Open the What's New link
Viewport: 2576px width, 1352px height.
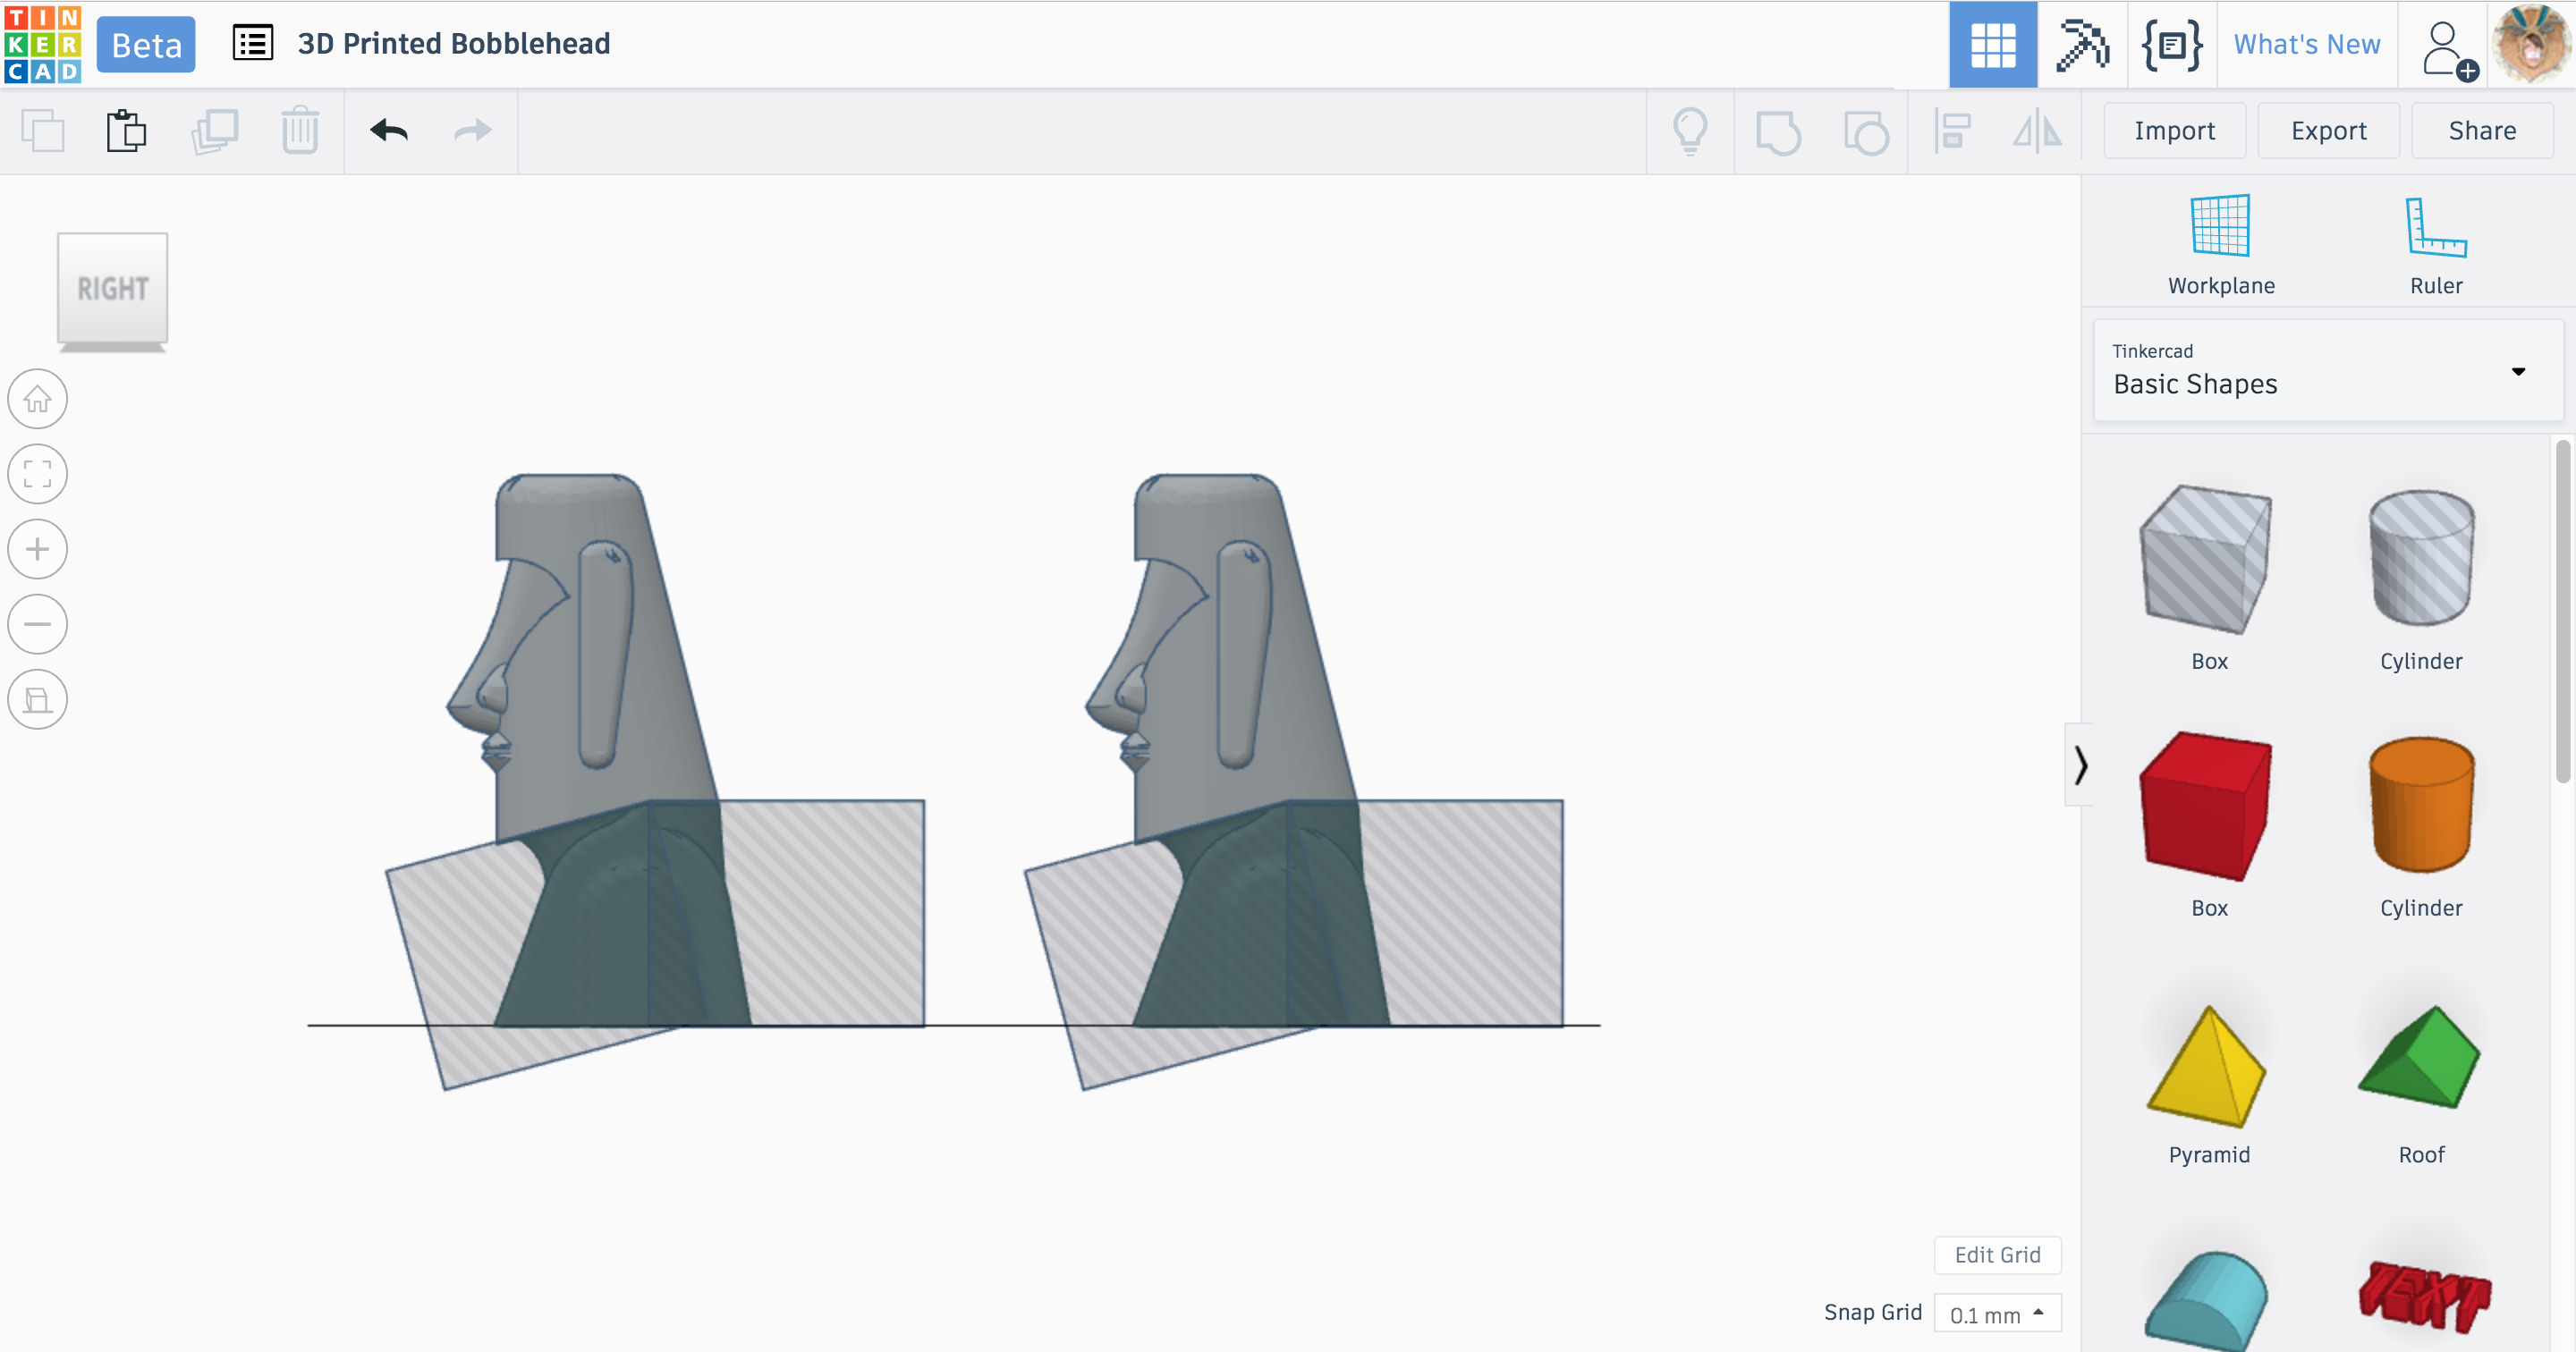(2307, 45)
